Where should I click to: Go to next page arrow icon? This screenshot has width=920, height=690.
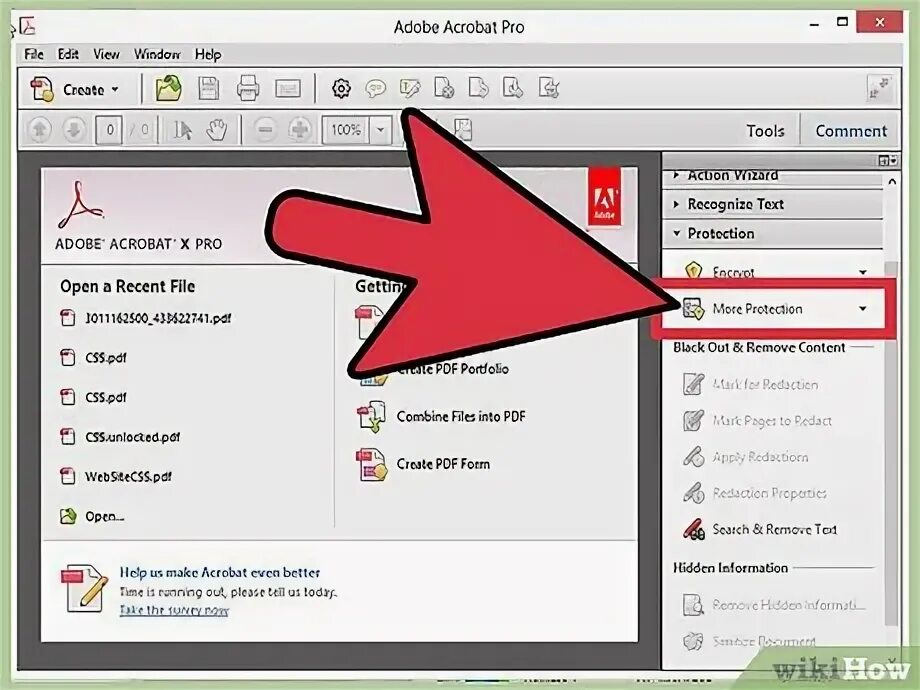tap(74, 130)
